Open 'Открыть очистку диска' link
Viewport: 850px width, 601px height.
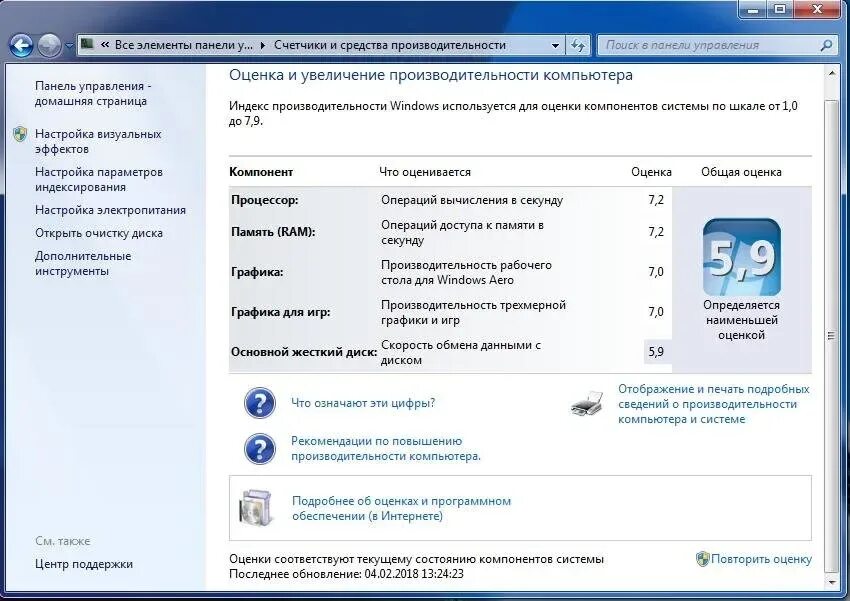[99, 233]
